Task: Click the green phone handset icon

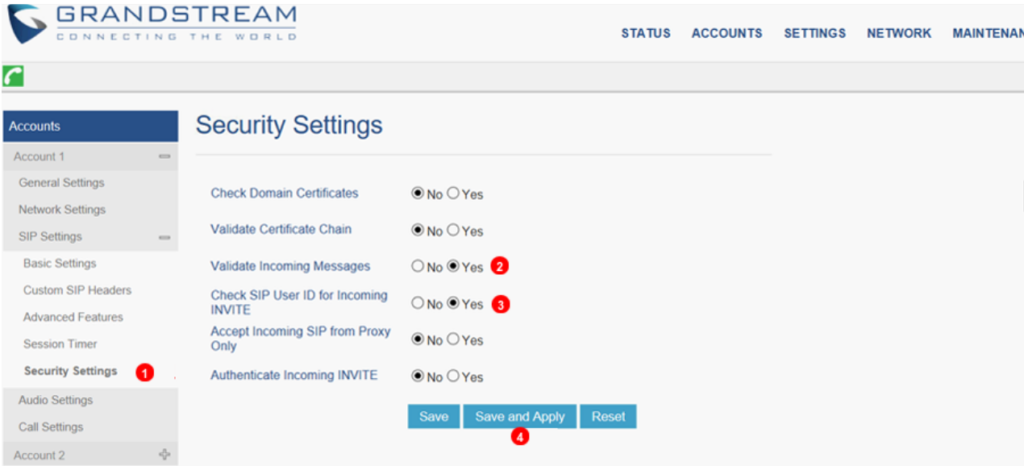Action: point(14,77)
